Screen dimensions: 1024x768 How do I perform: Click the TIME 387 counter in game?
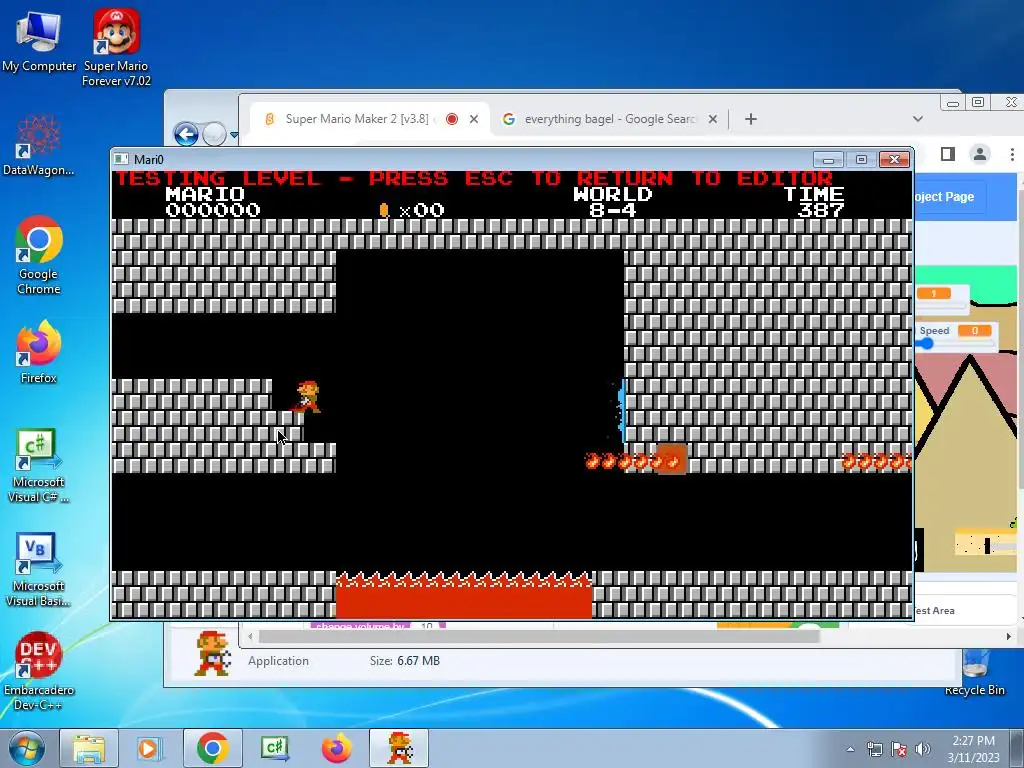[x=814, y=202]
